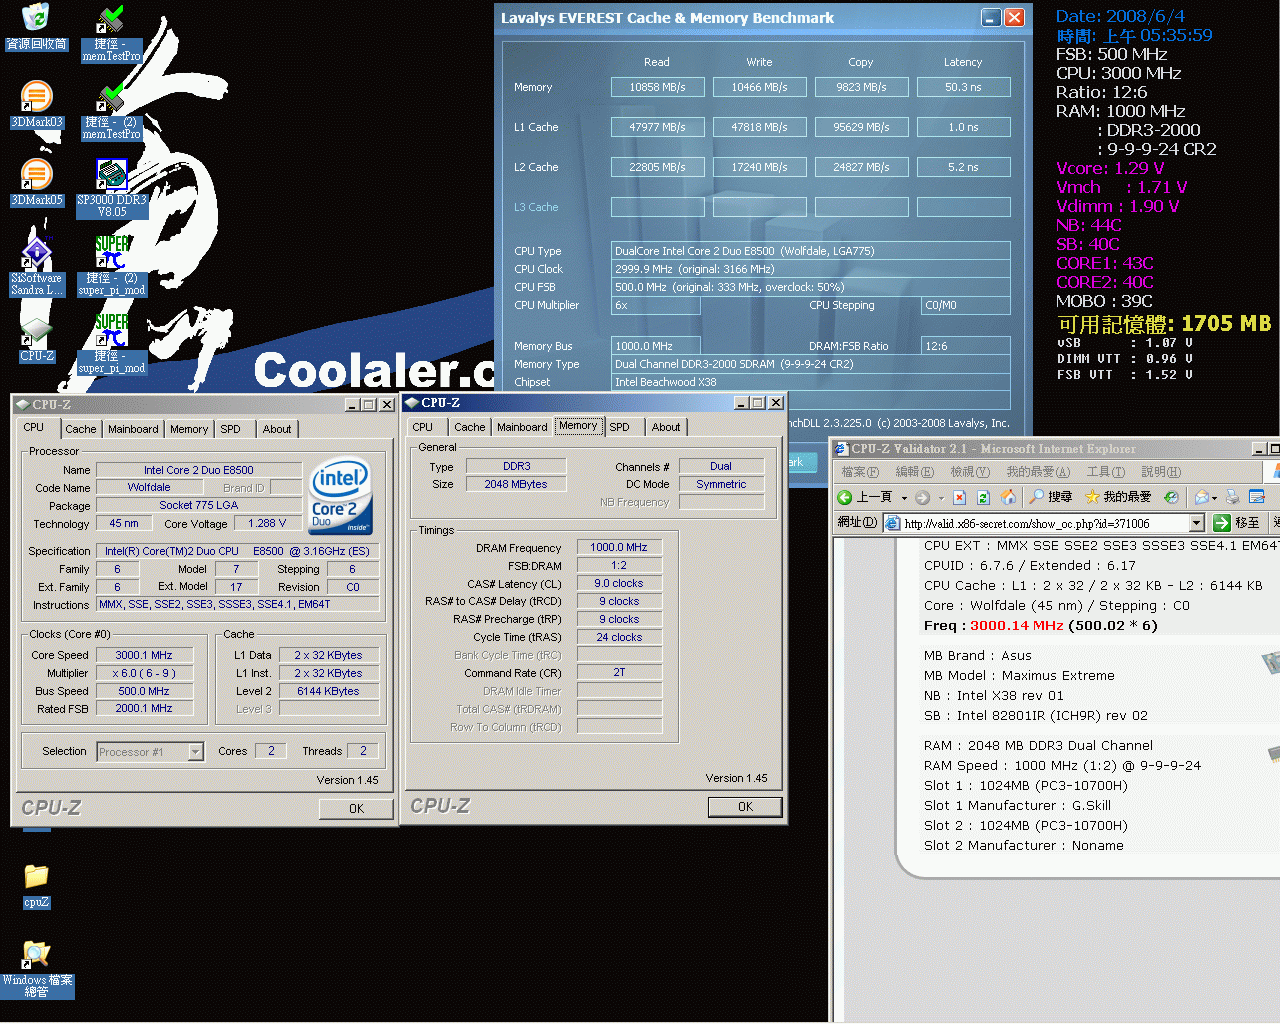Open About tab in left CPU-Z window
This screenshot has height=1024, width=1280.
pos(277,429)
